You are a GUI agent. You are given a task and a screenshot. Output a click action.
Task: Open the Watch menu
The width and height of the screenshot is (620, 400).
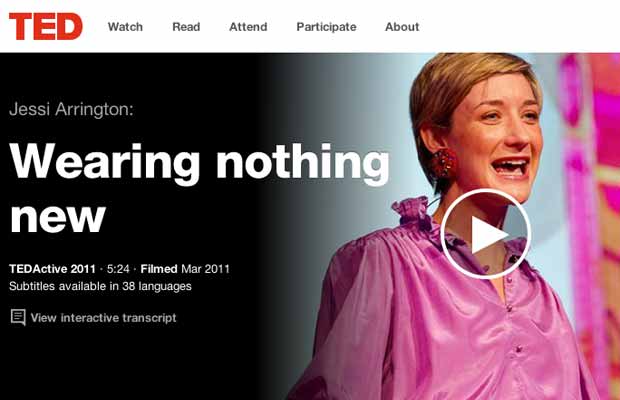click(x=125, y=27)
